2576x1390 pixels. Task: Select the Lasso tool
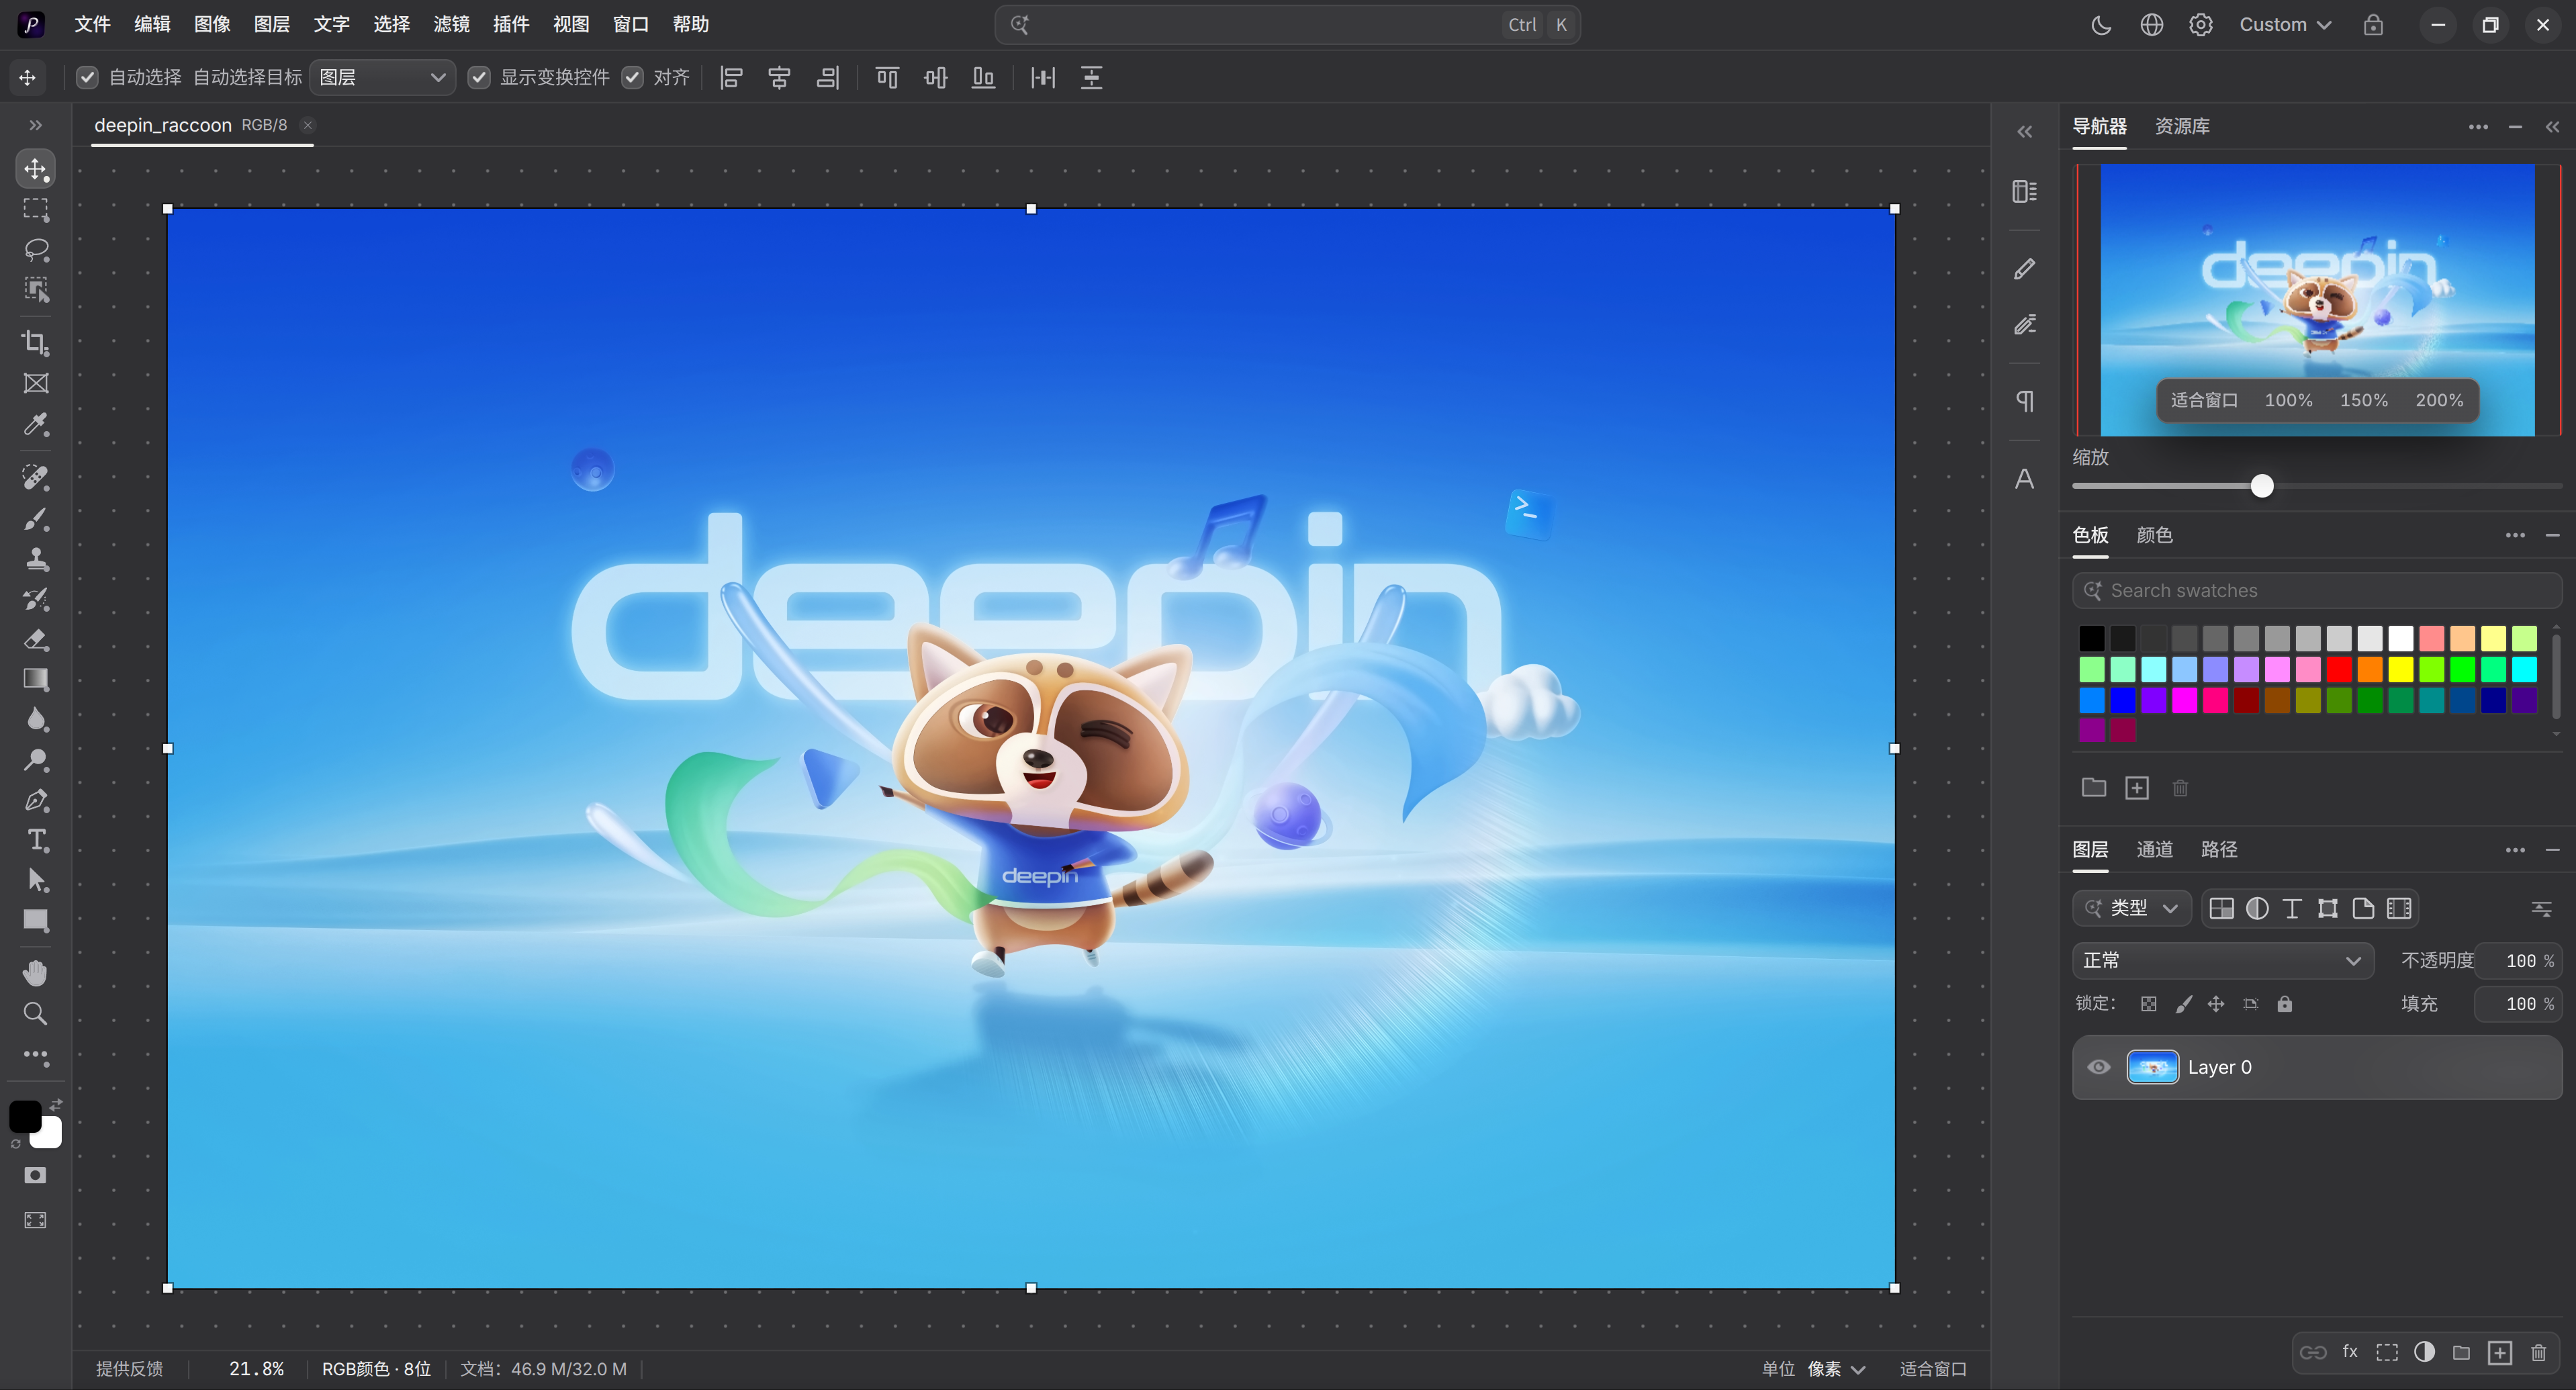coord(36,249)
